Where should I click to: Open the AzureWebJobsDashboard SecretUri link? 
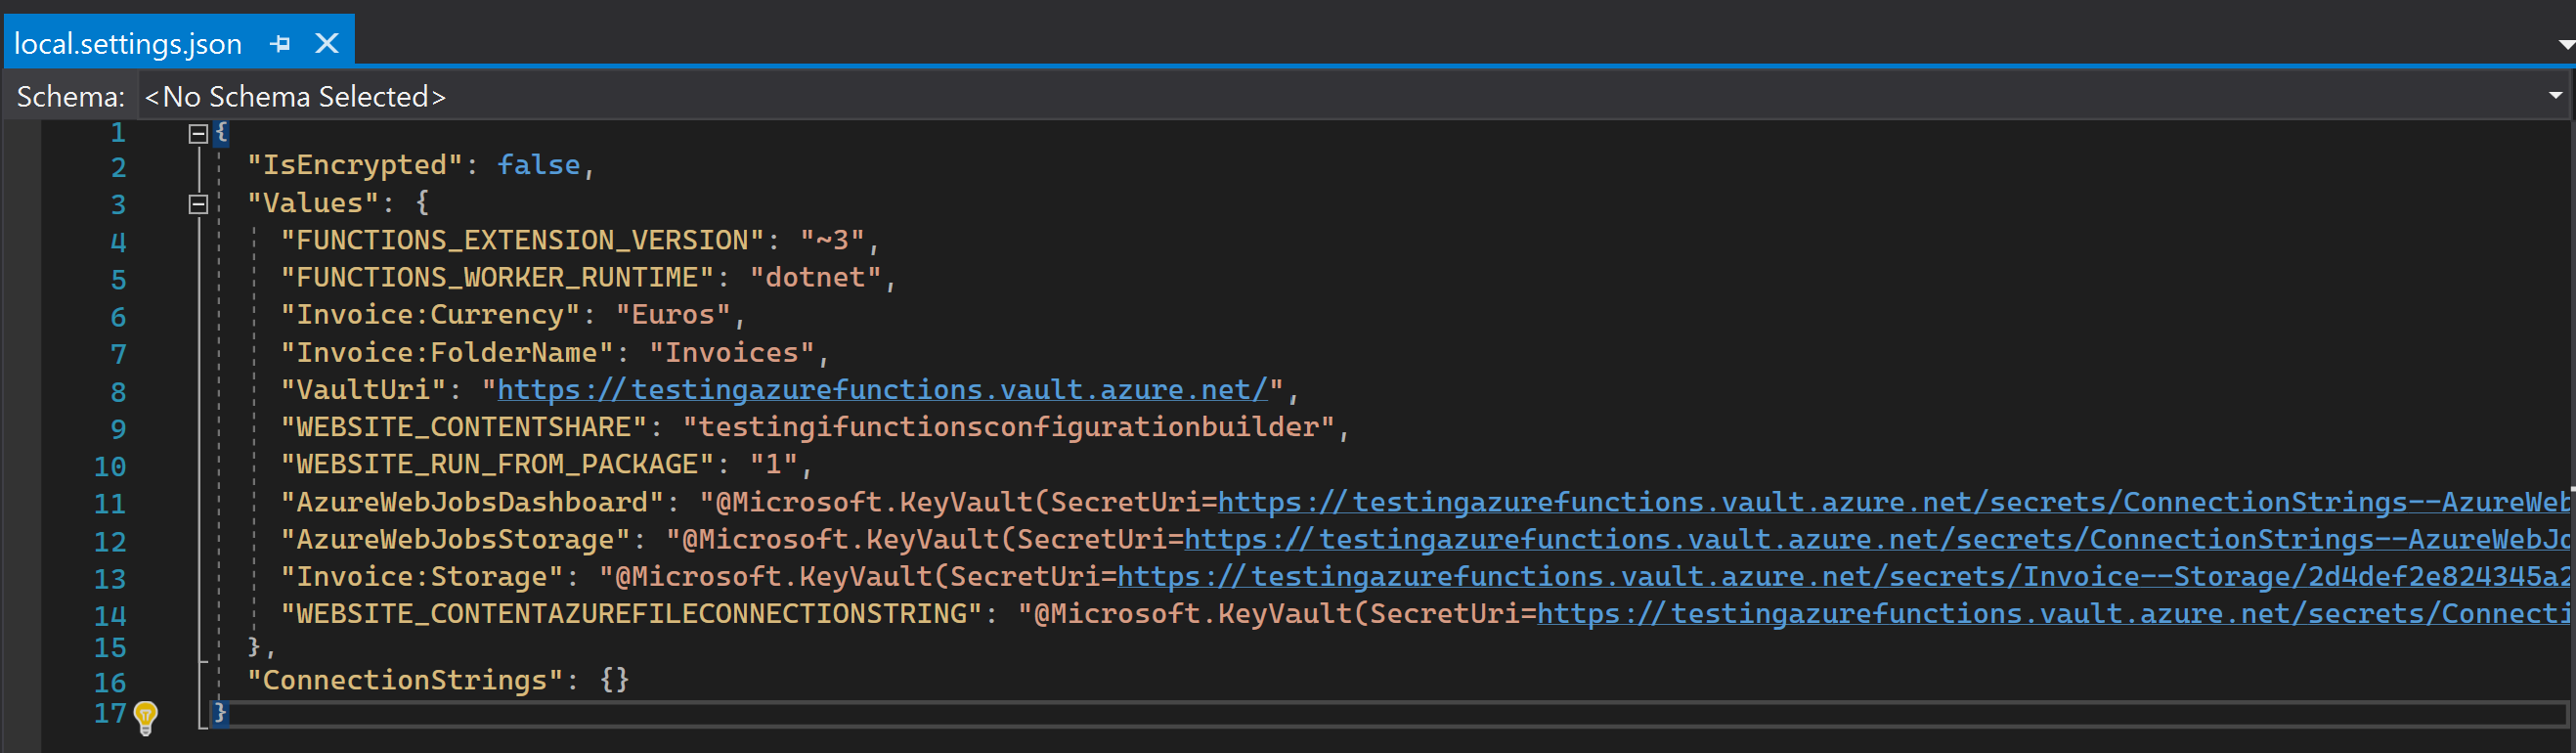[x=1893, y=502]
